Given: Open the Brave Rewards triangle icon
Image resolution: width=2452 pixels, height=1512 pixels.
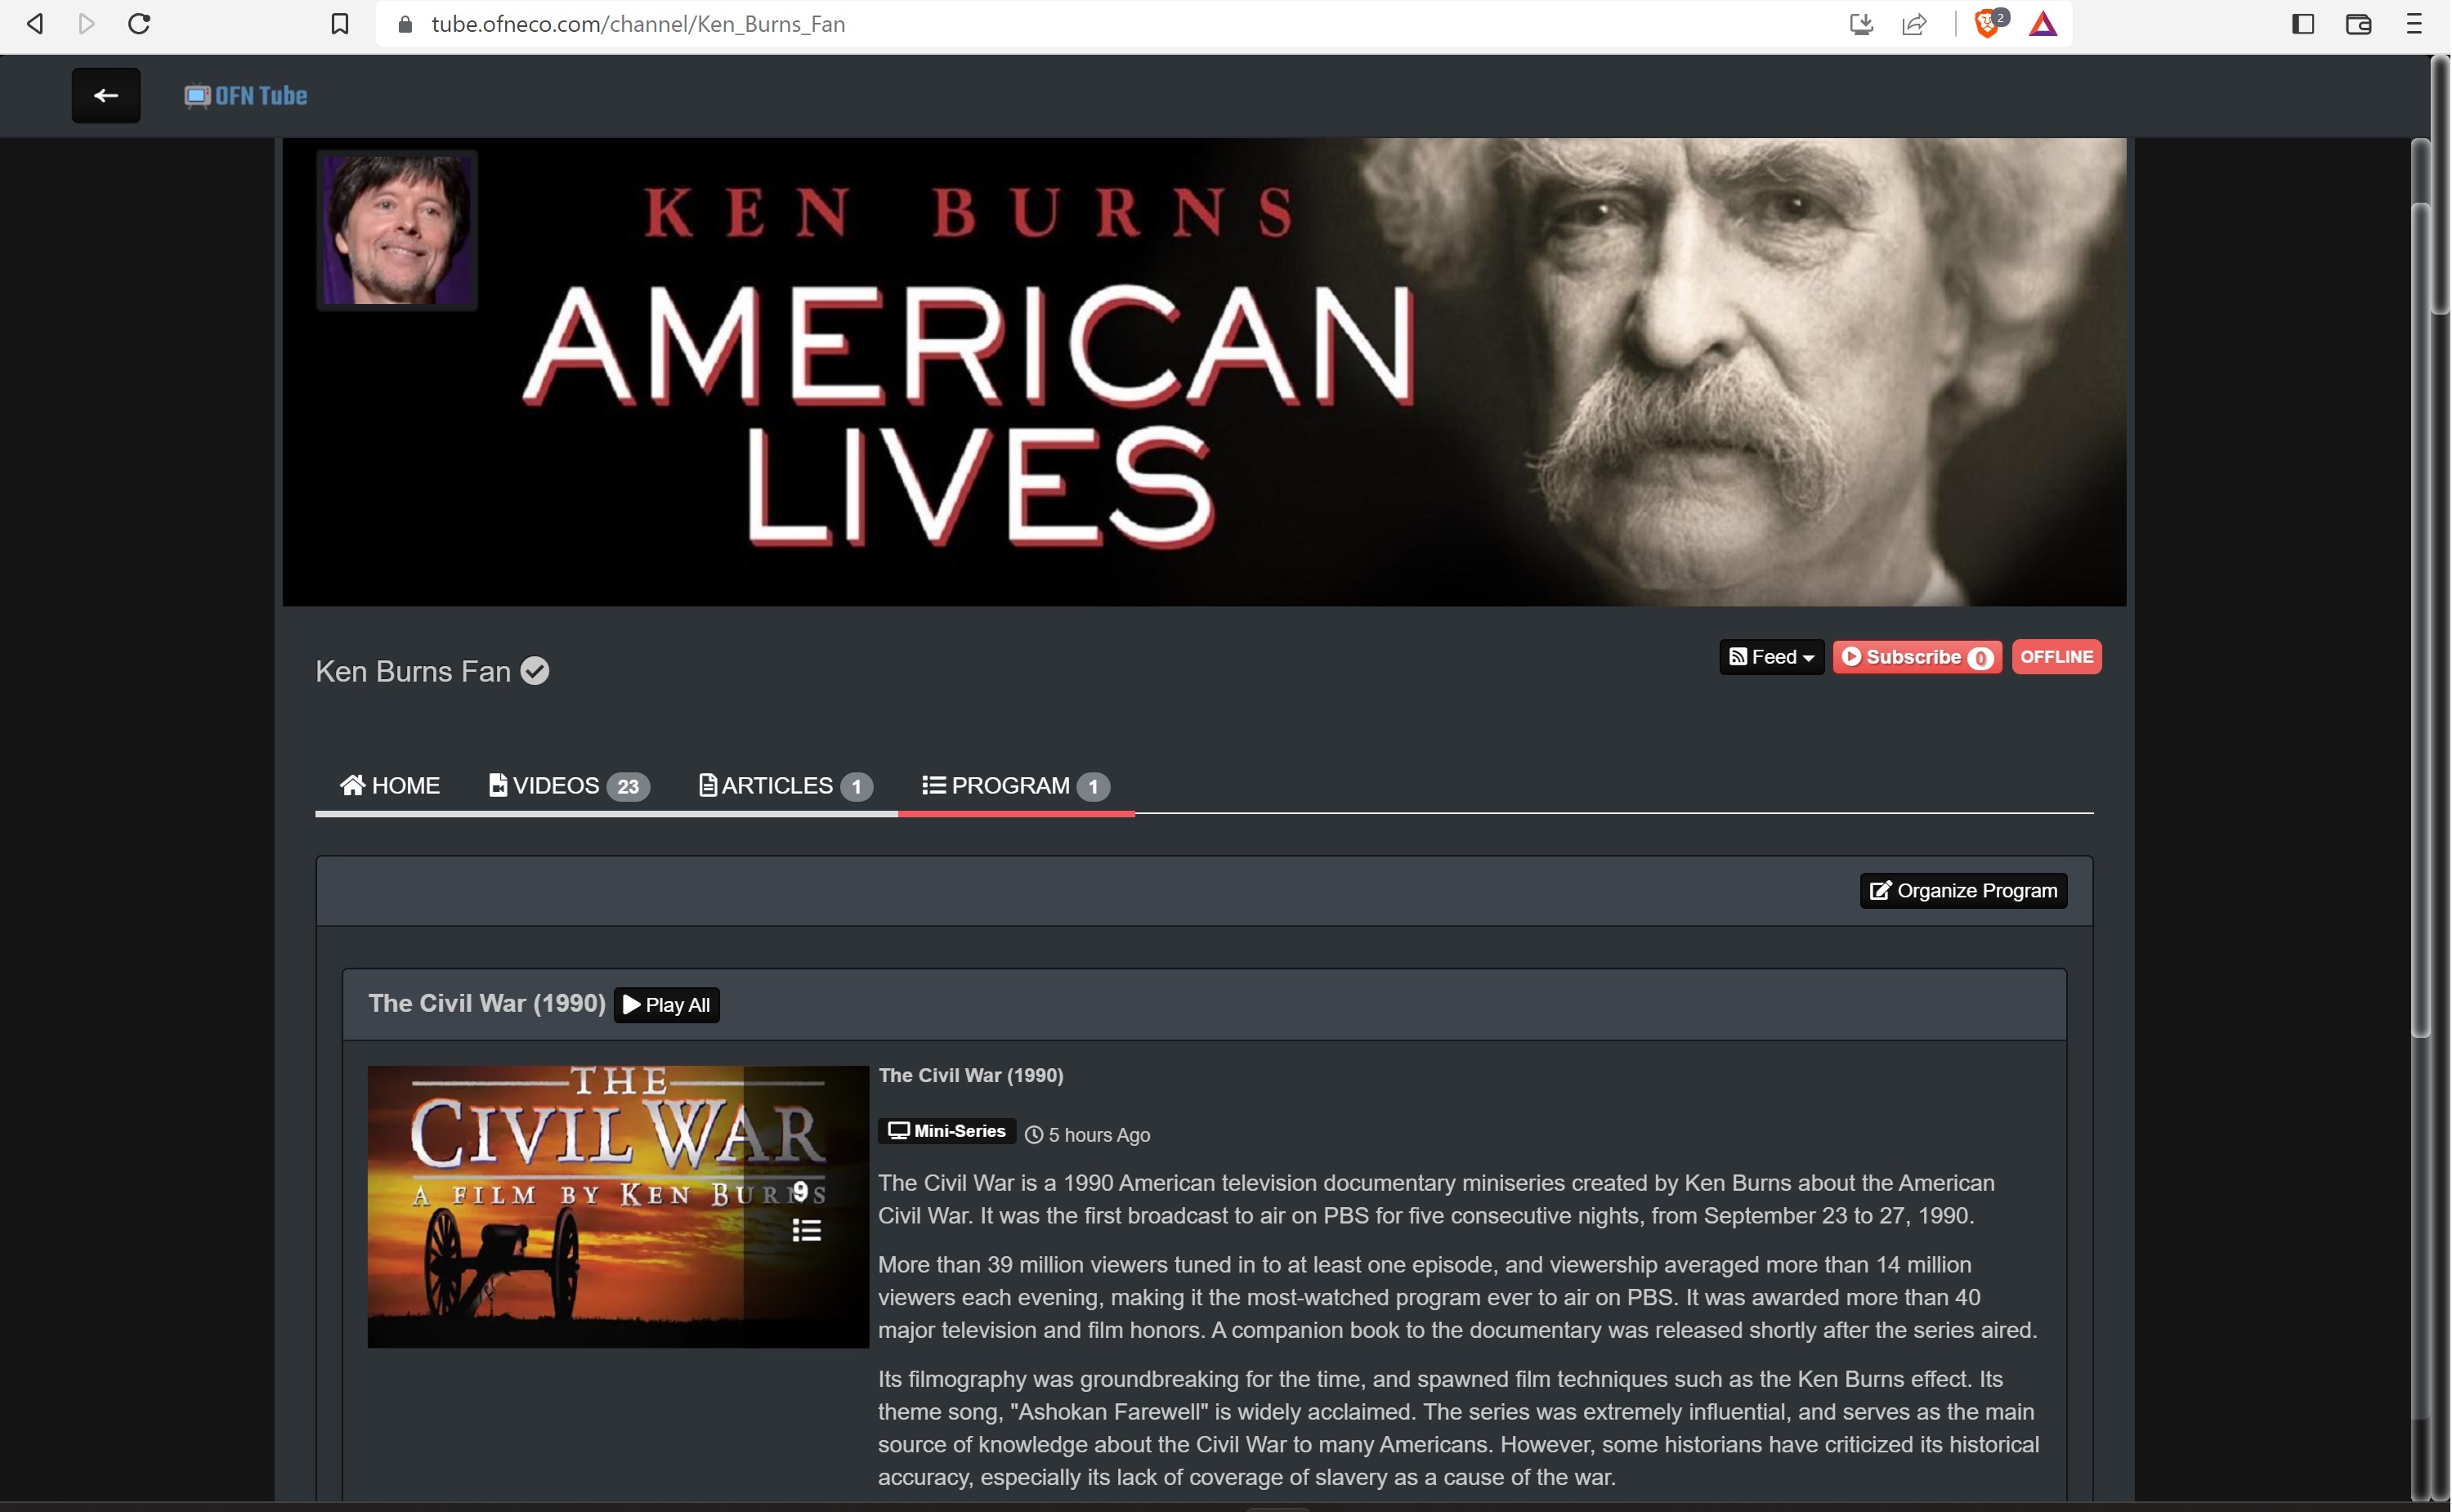Looking at the screenshot, I should point(2043,23).
